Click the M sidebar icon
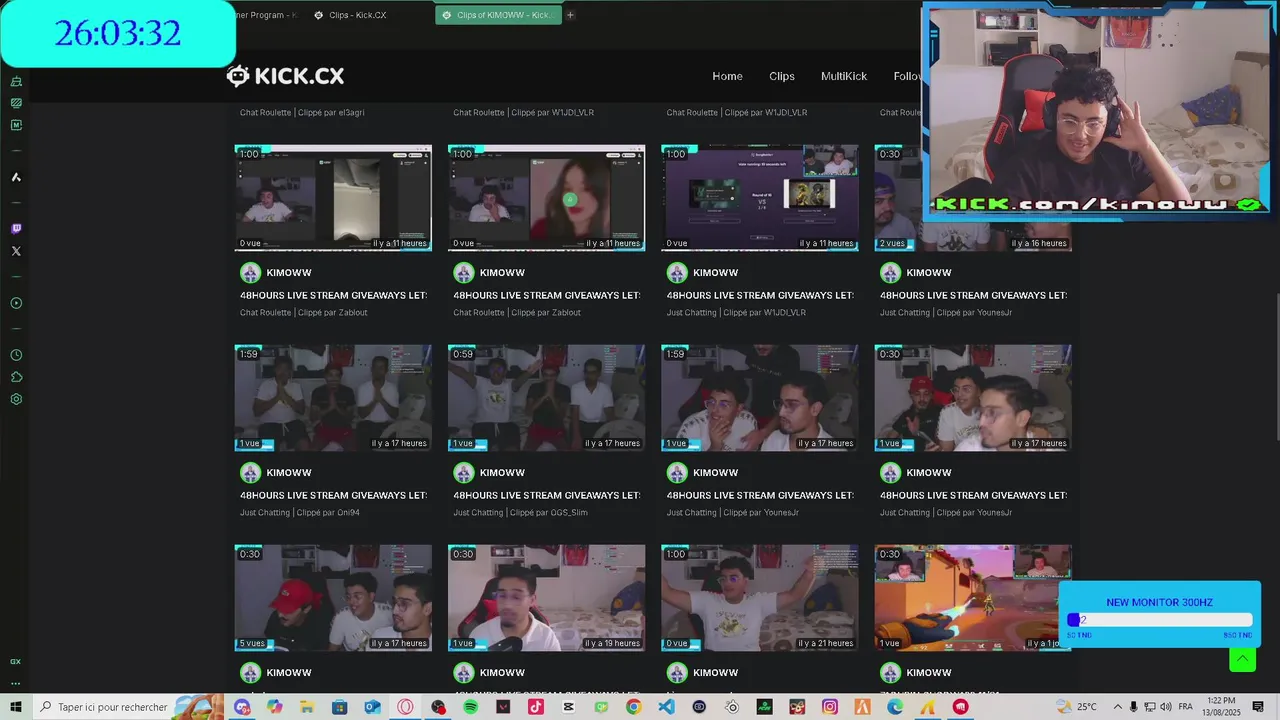This screenshot has width=1280, height=720. [x=16, y=125]
